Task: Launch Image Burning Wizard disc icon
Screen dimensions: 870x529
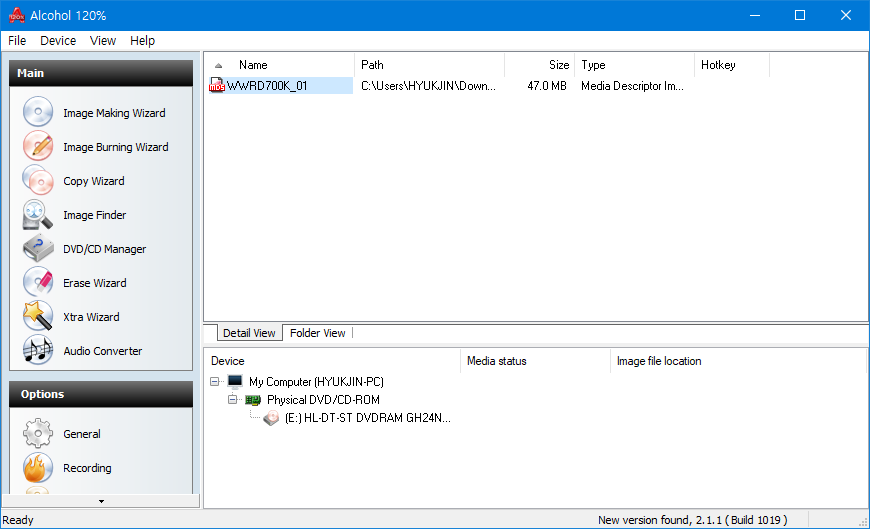Action: point(38,146)
